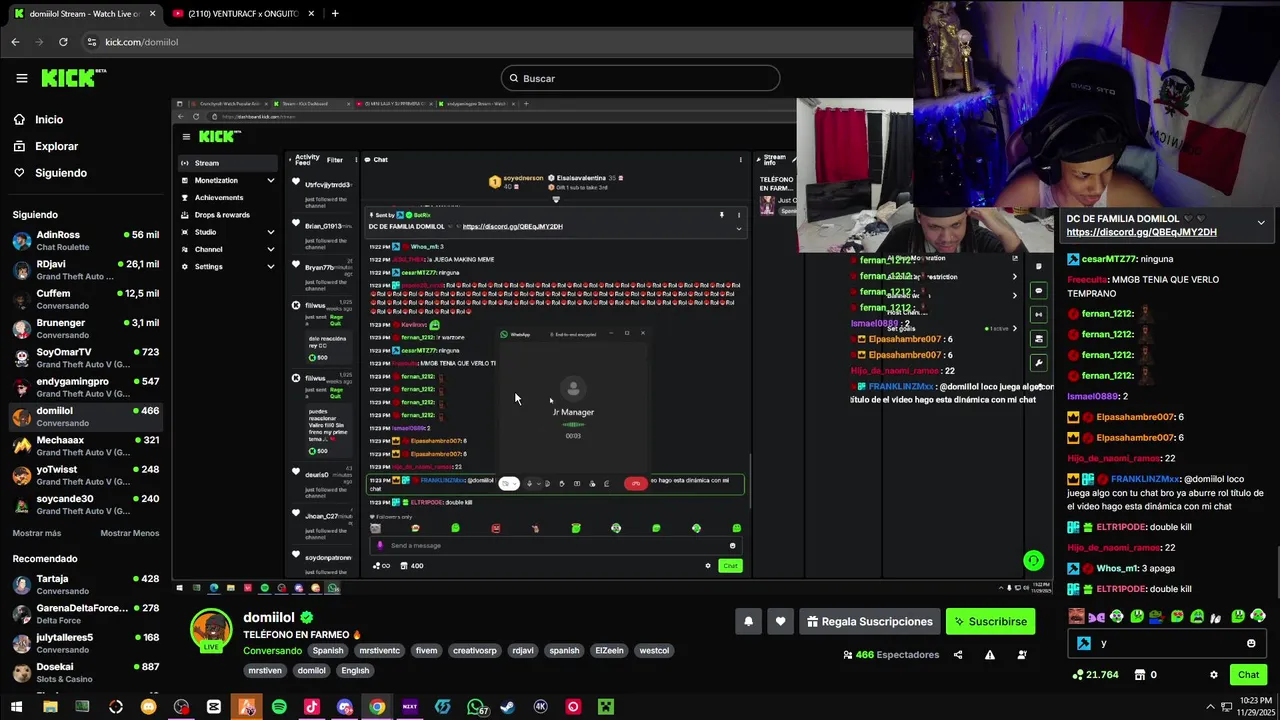Insert the purple bow emote
The height and width of the screenshot is (720, 1280).
(1097, 617)
